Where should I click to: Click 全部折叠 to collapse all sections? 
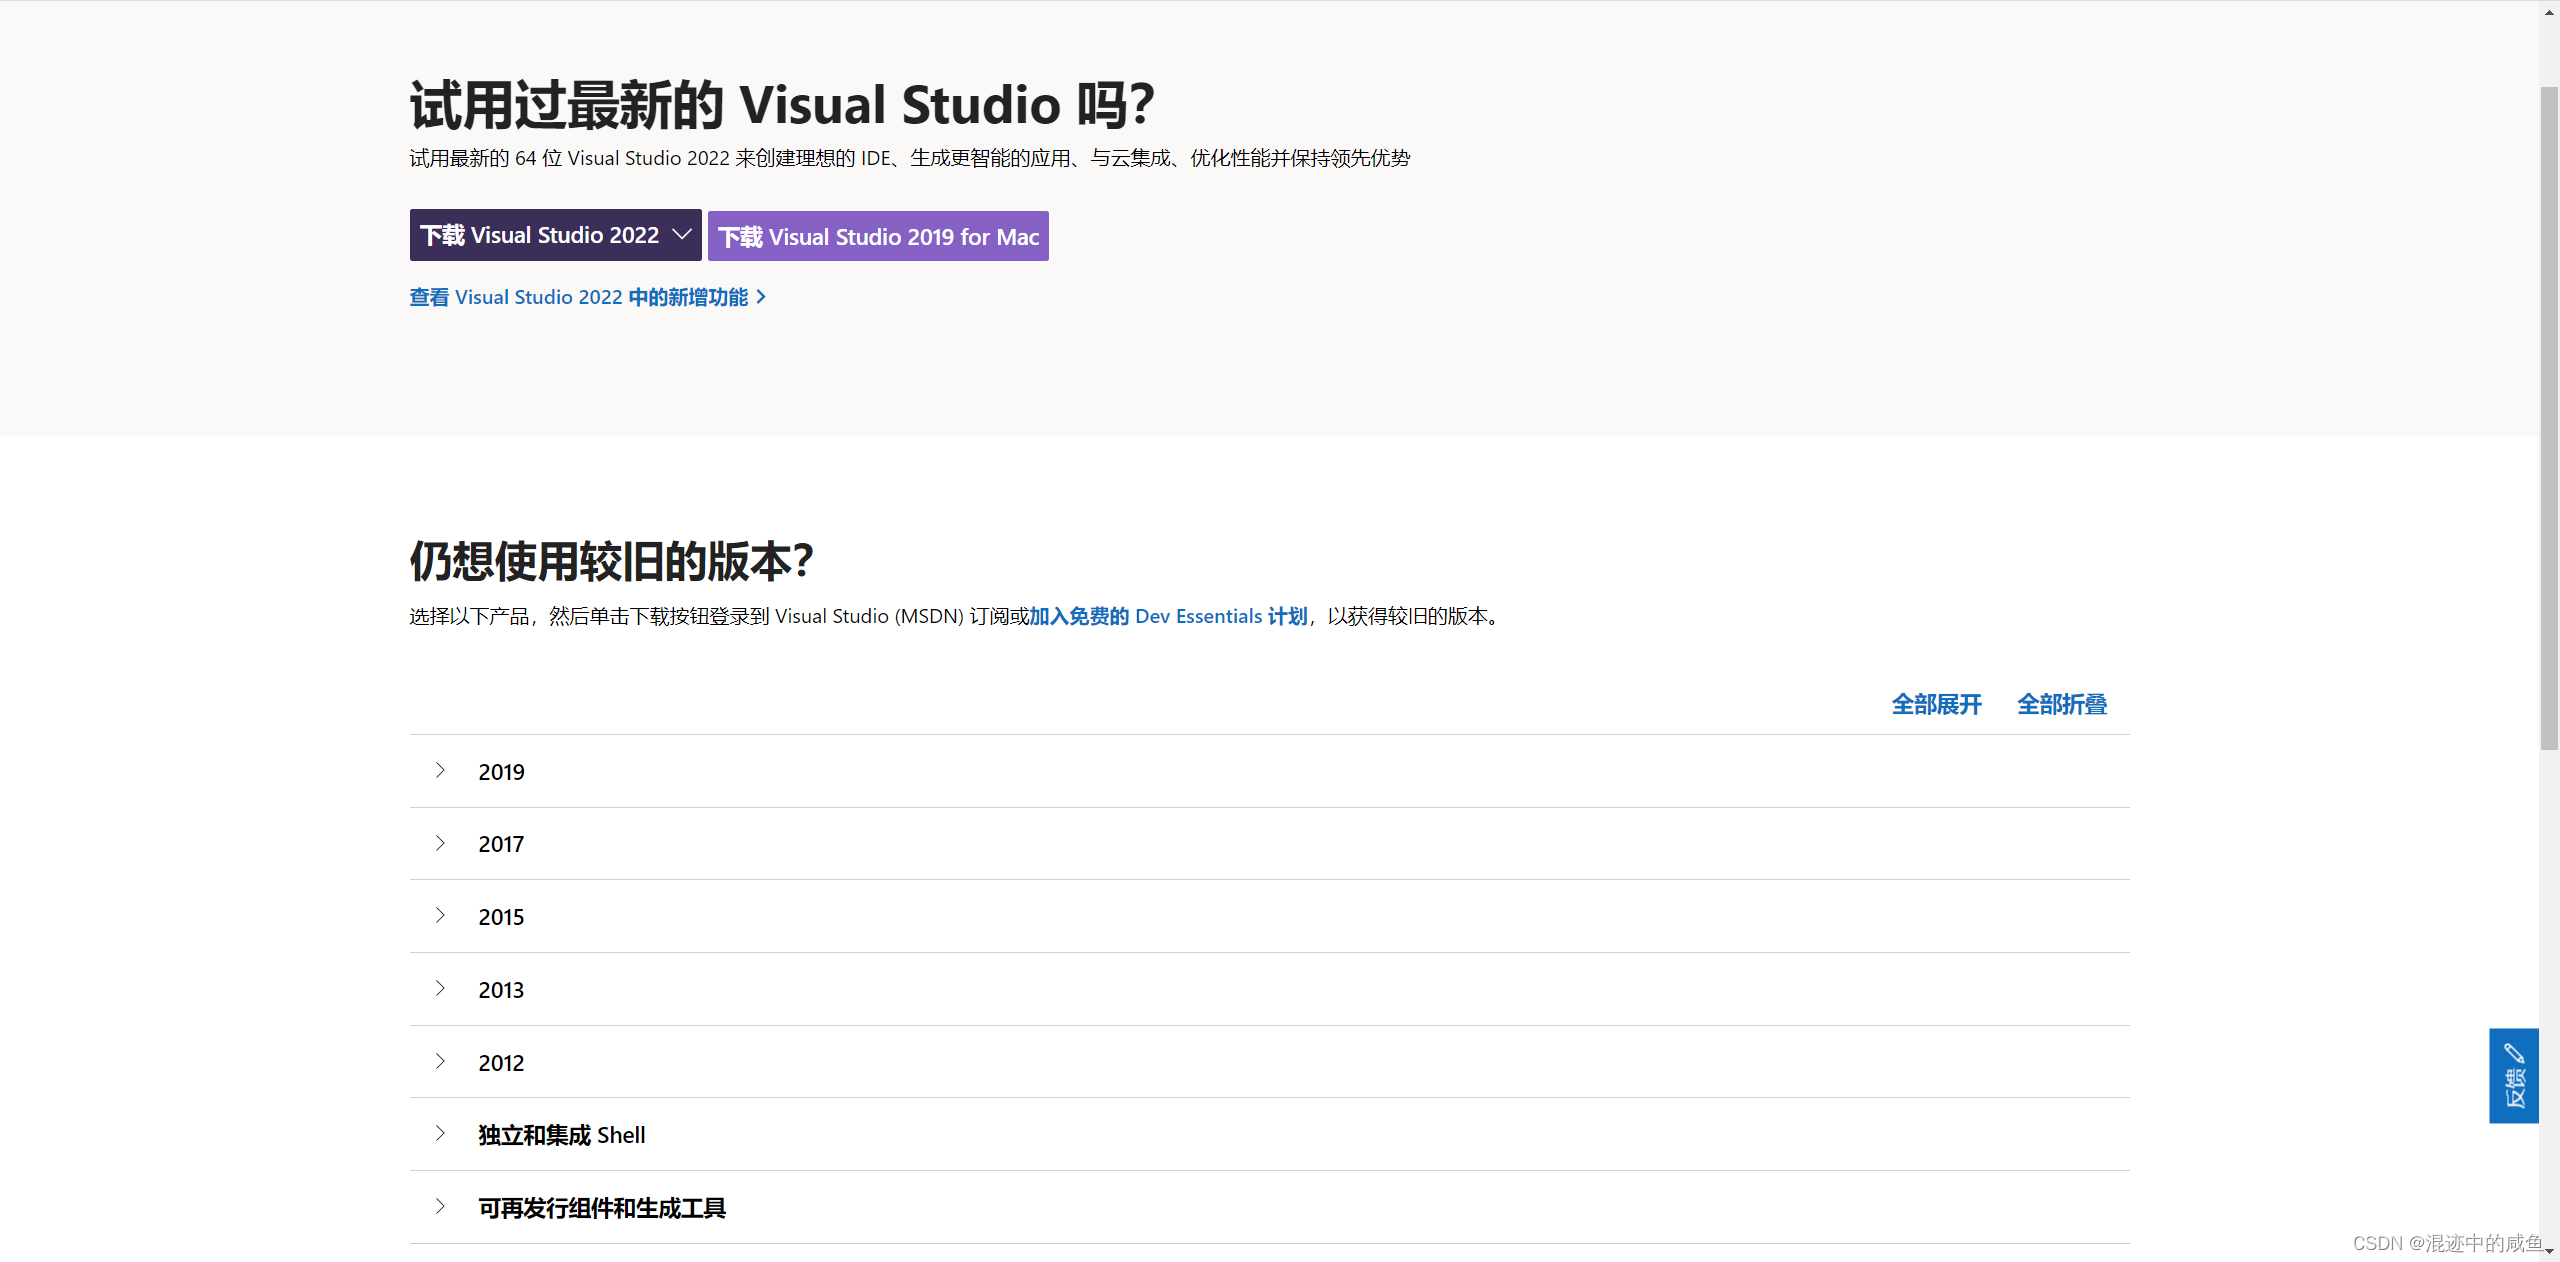(2062, 704)
